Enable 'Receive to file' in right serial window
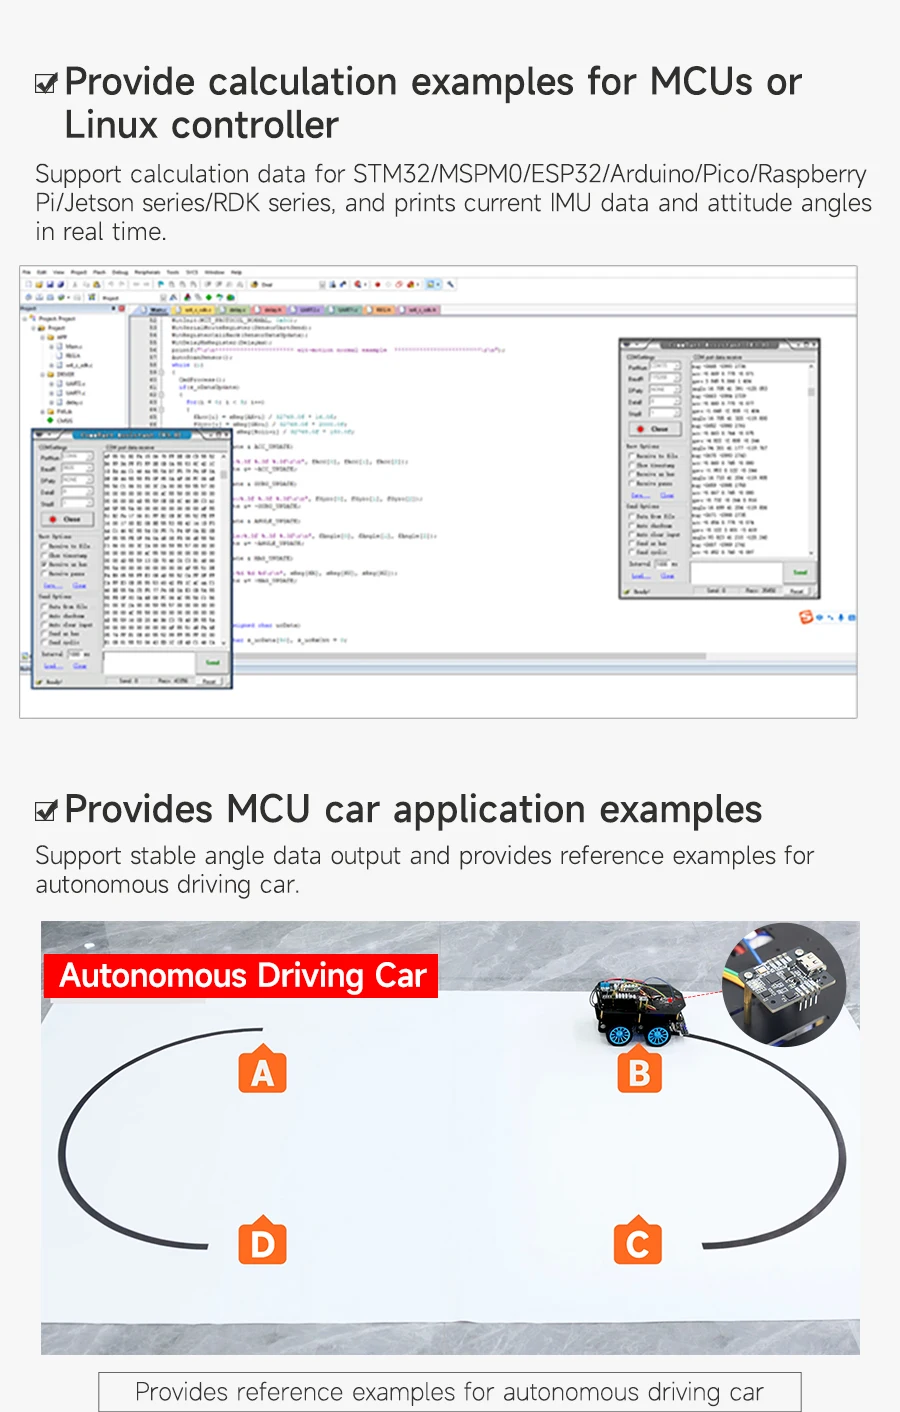The image size is (900, 1412). (x=632, y=455)
